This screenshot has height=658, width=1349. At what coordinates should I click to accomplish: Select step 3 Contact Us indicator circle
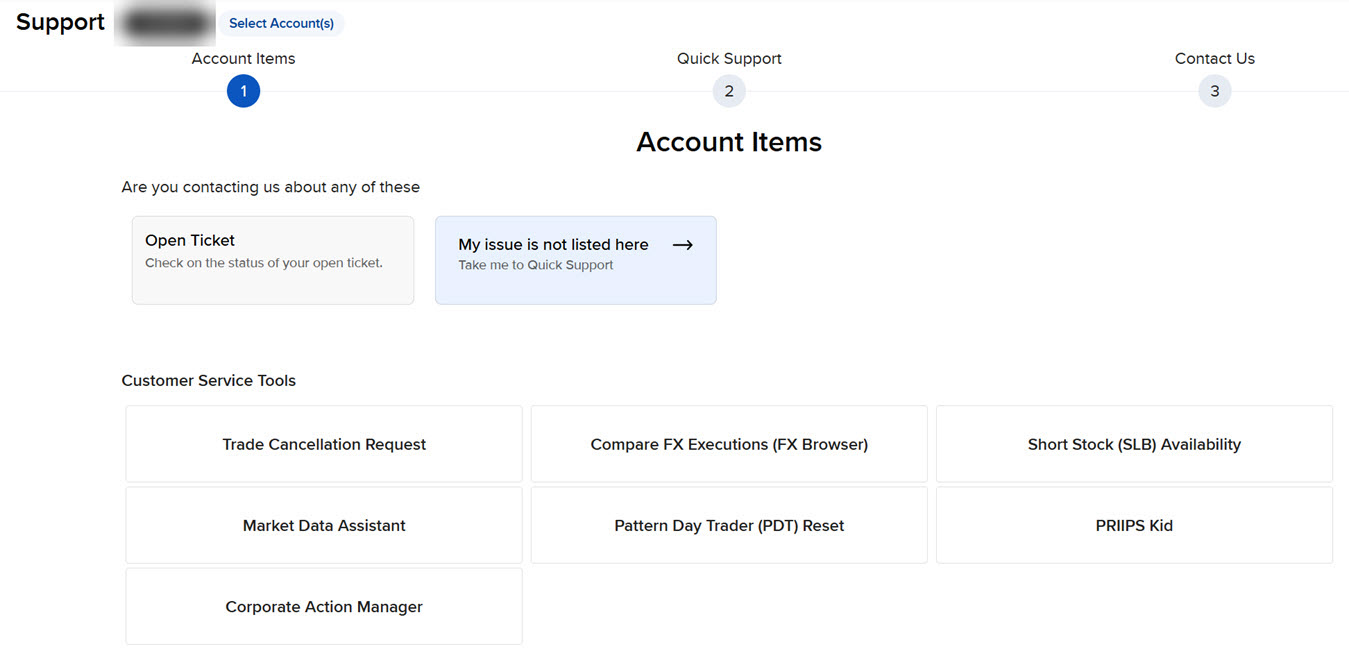(x=1214, y=91)
